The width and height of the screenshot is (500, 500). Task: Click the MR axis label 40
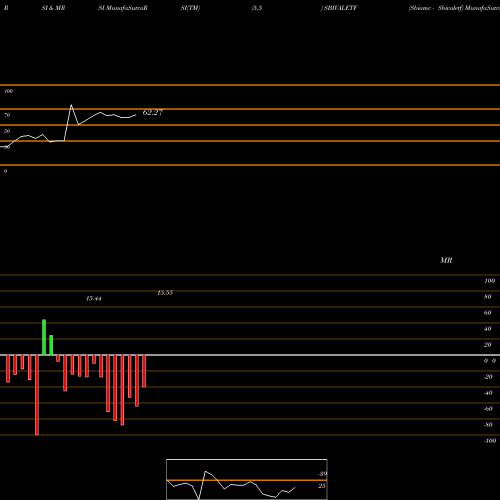pos(488,329)
